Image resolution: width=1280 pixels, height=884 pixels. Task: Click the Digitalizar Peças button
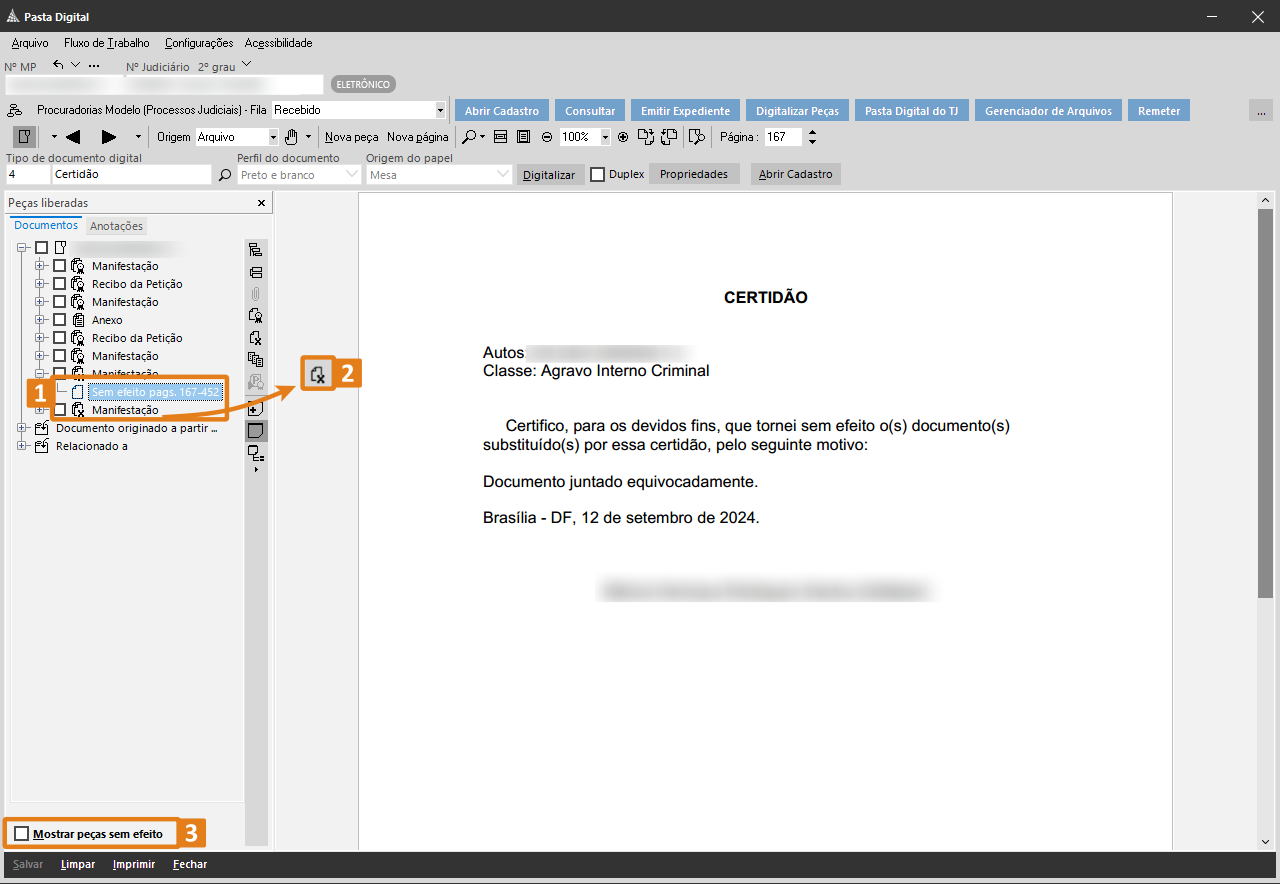(x=797, y=110)
